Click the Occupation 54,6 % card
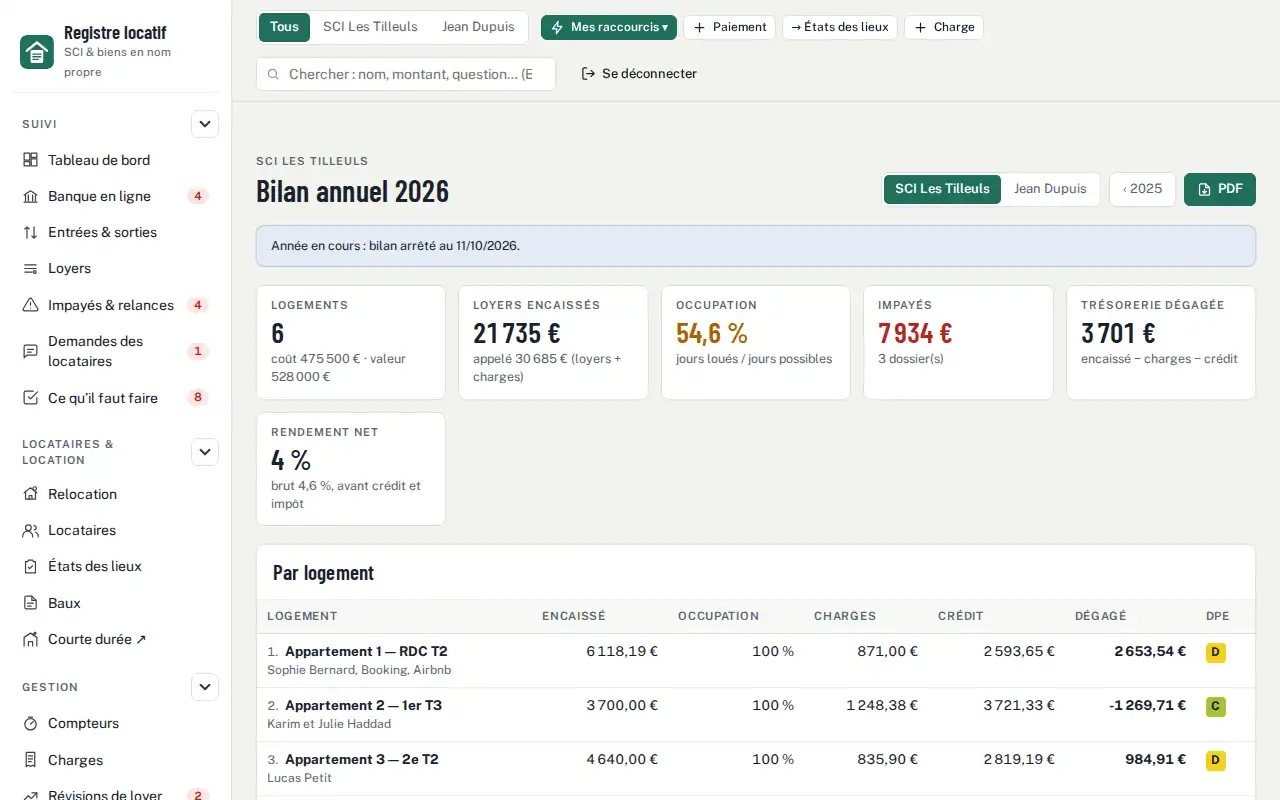The width and height of the screenshot is (1280, 800). (756, 343)
